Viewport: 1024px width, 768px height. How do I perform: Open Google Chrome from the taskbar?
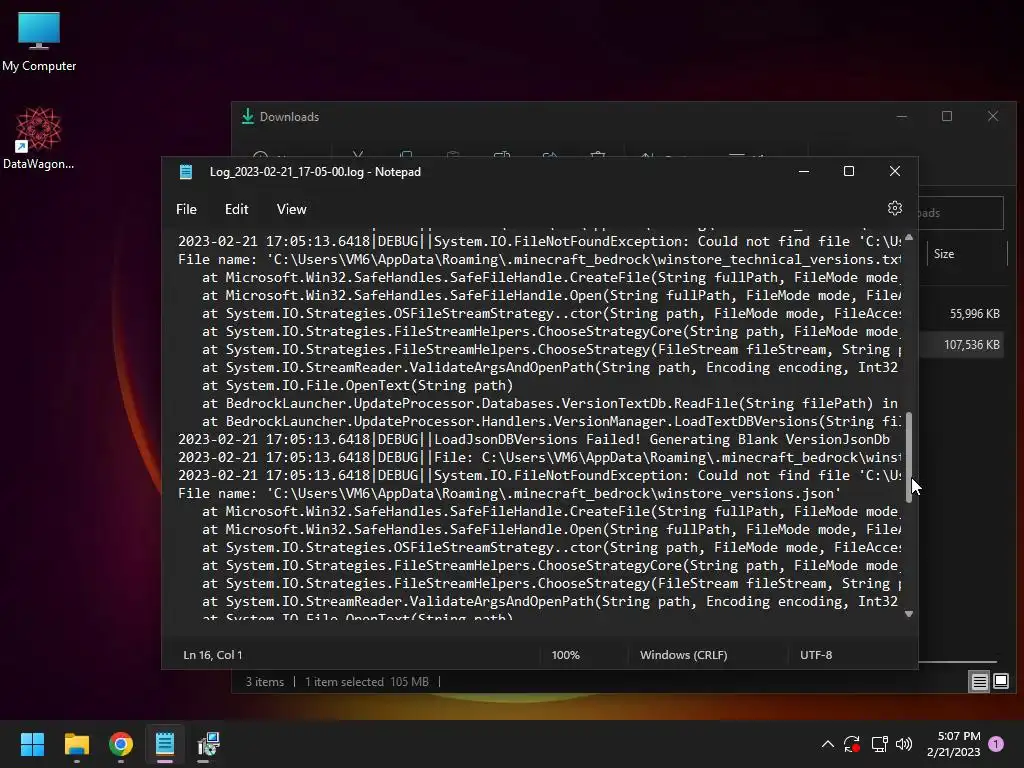coord(121,744)
